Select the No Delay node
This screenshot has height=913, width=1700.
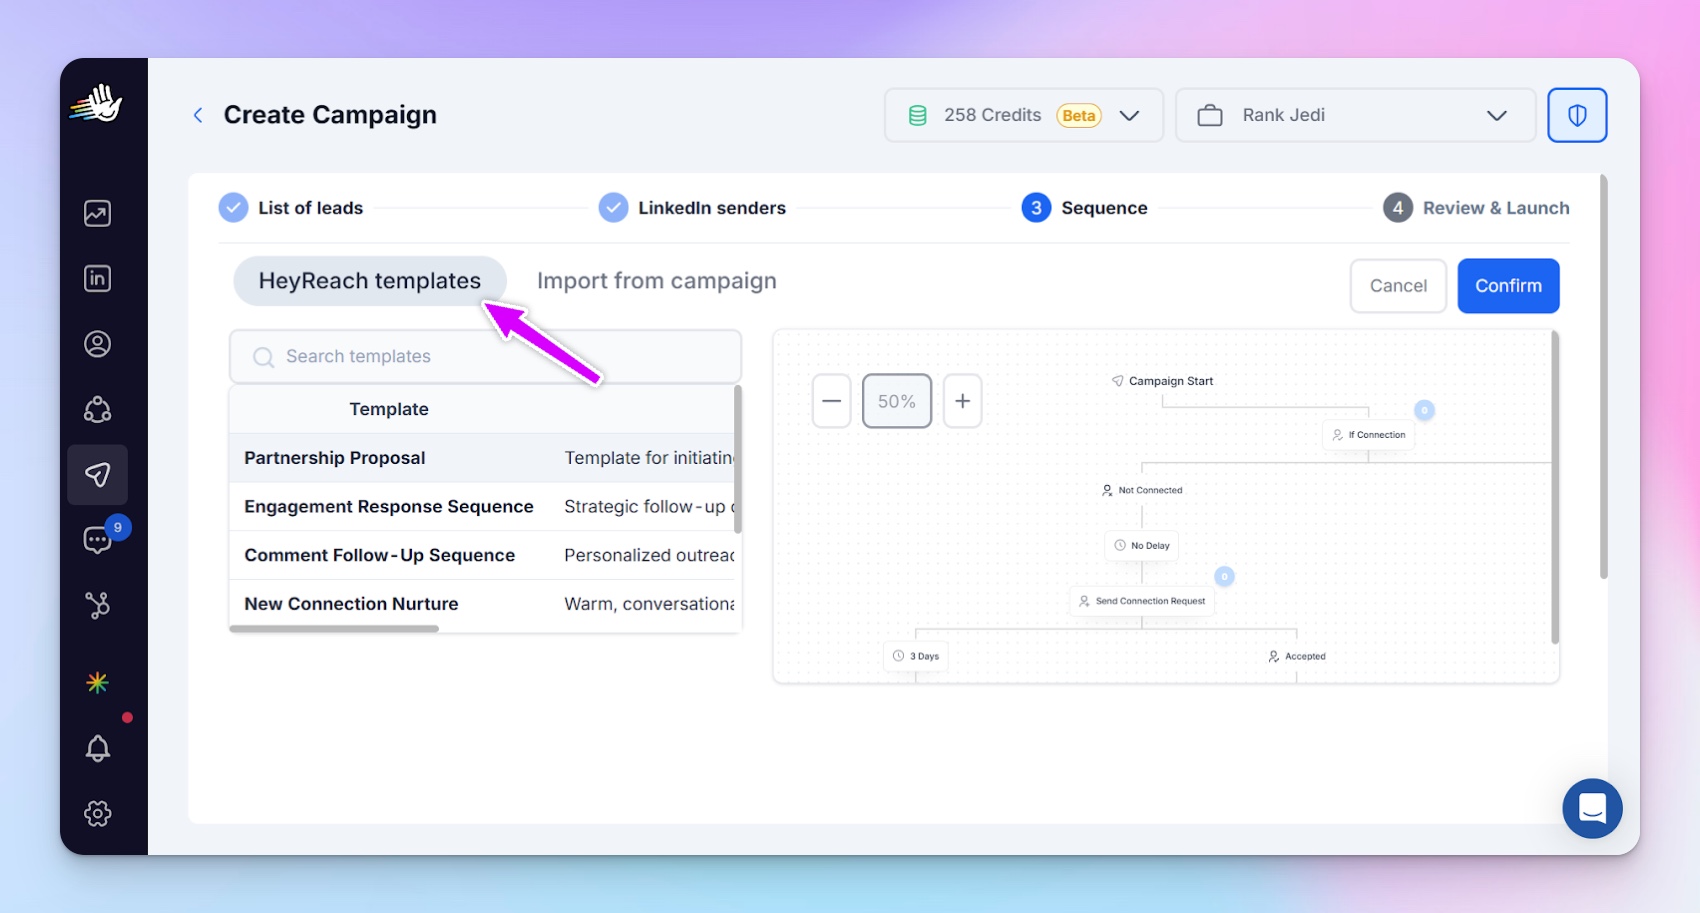click(x=1142, y=545)
